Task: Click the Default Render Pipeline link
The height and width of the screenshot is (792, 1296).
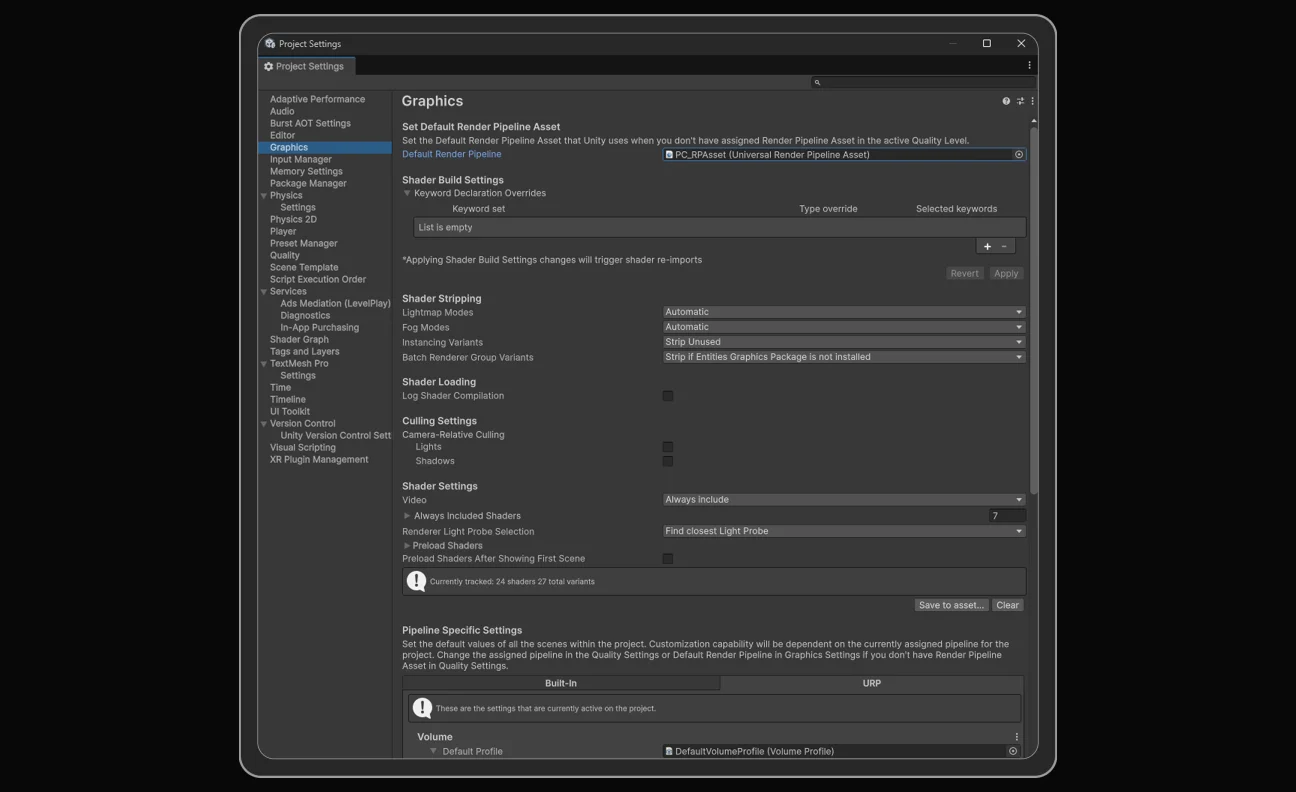Action: click(452, 154)
